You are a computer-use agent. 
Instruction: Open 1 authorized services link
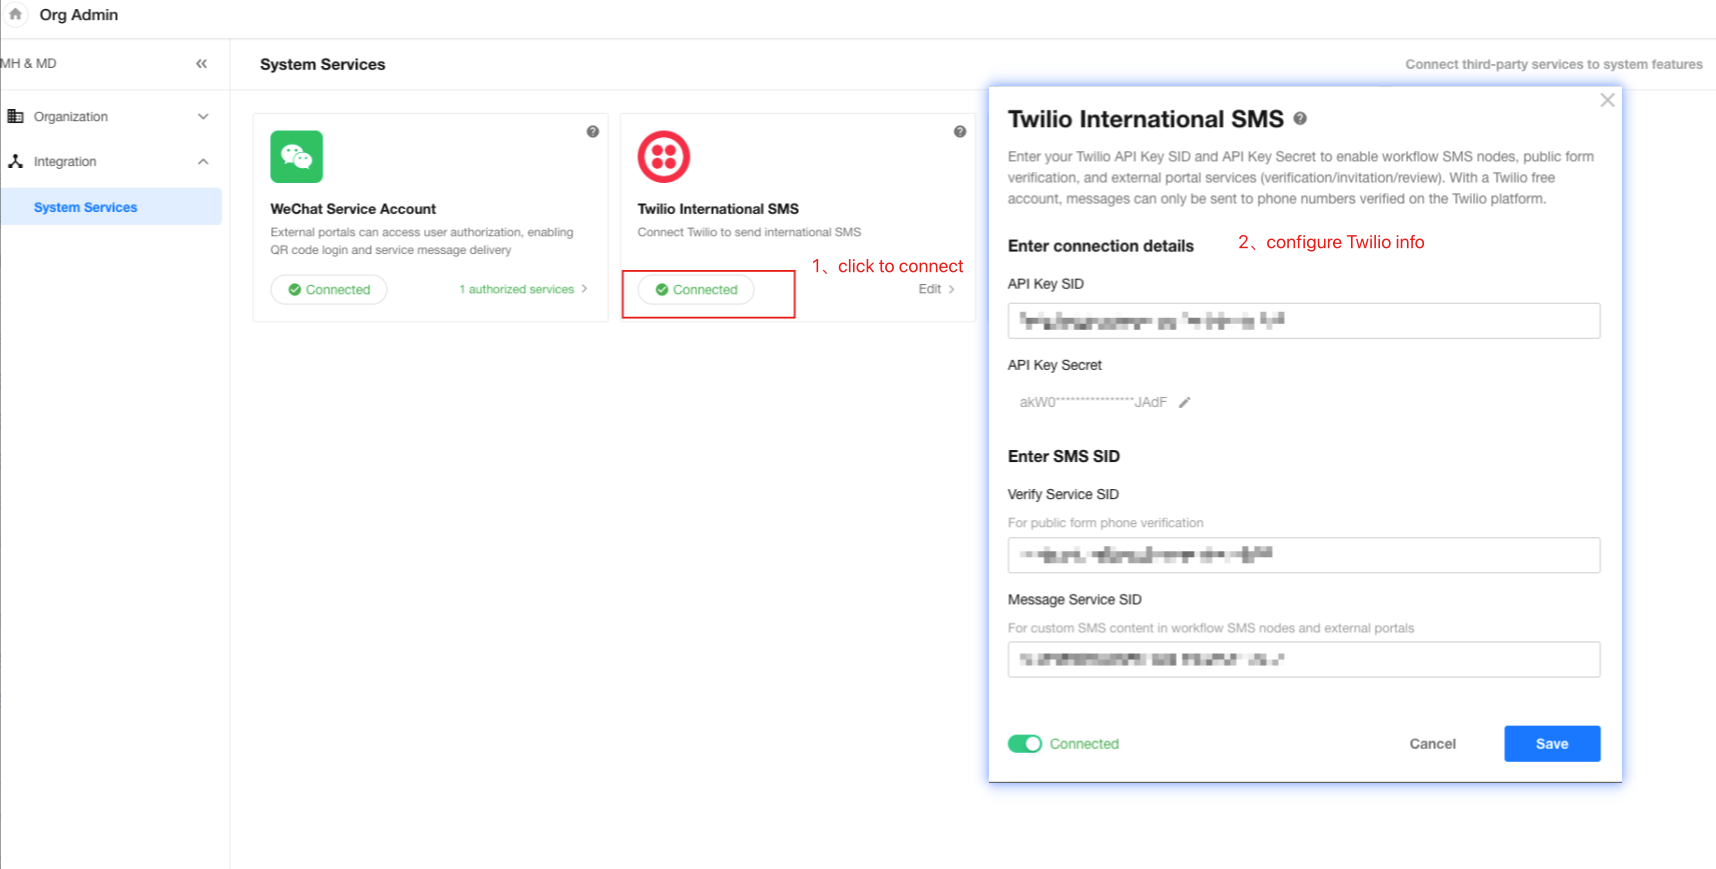coord(523,289)
